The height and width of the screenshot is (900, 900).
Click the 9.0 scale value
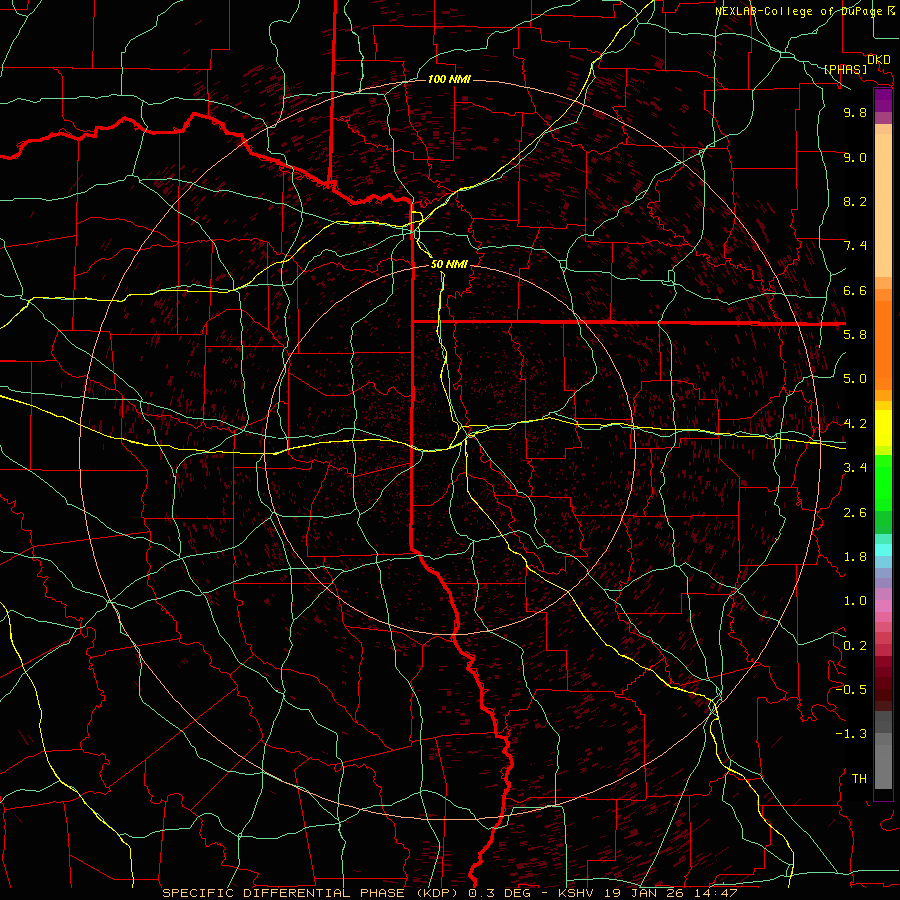pos(855,157)
